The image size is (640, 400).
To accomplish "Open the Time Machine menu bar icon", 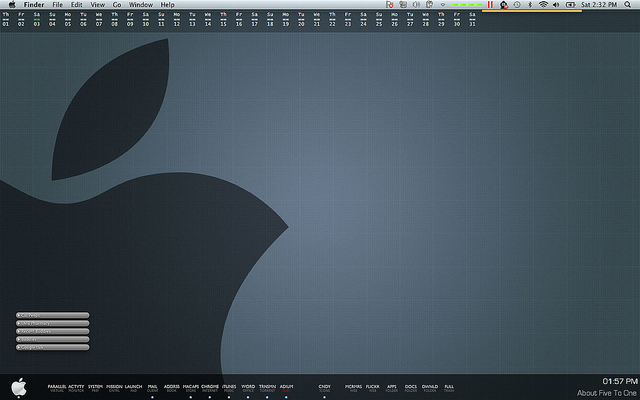I will [517, 4].
